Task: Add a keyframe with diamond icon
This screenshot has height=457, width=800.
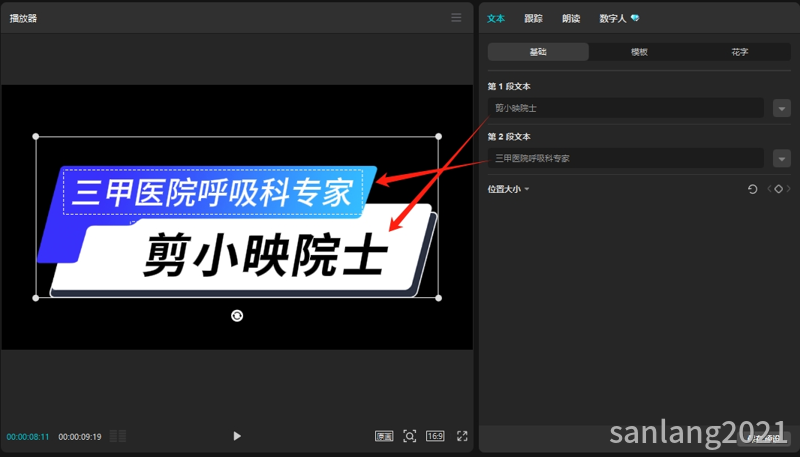Action: coord(779,189)
